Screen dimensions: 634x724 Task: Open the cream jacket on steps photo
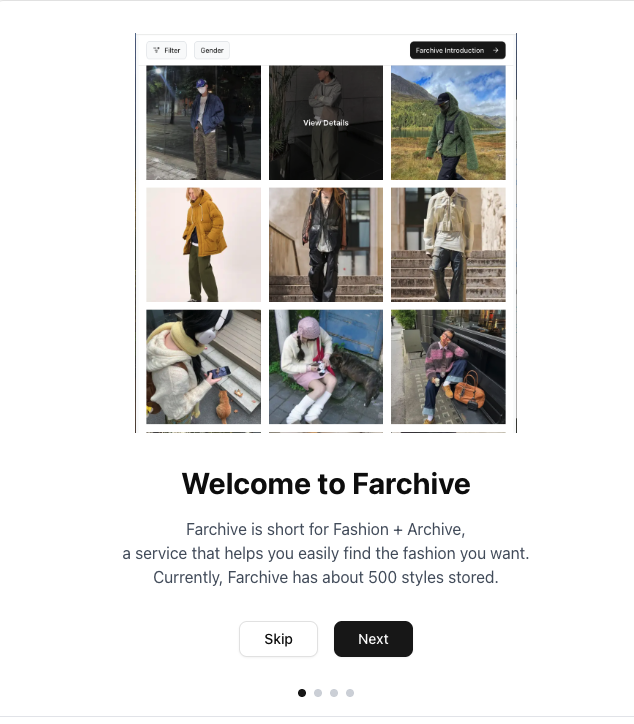448,245
